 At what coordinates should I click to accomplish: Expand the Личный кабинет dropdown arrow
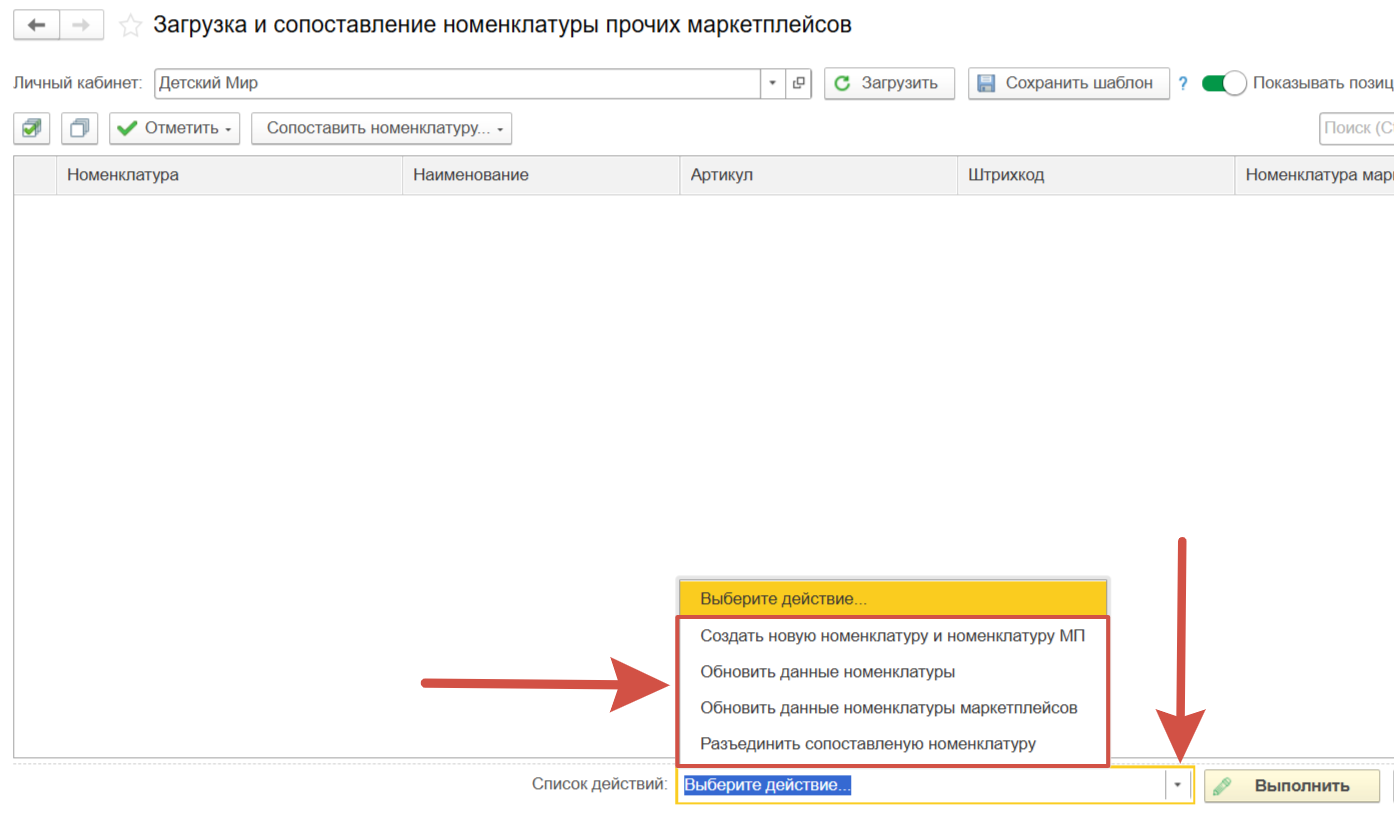(x=772, y=83)
